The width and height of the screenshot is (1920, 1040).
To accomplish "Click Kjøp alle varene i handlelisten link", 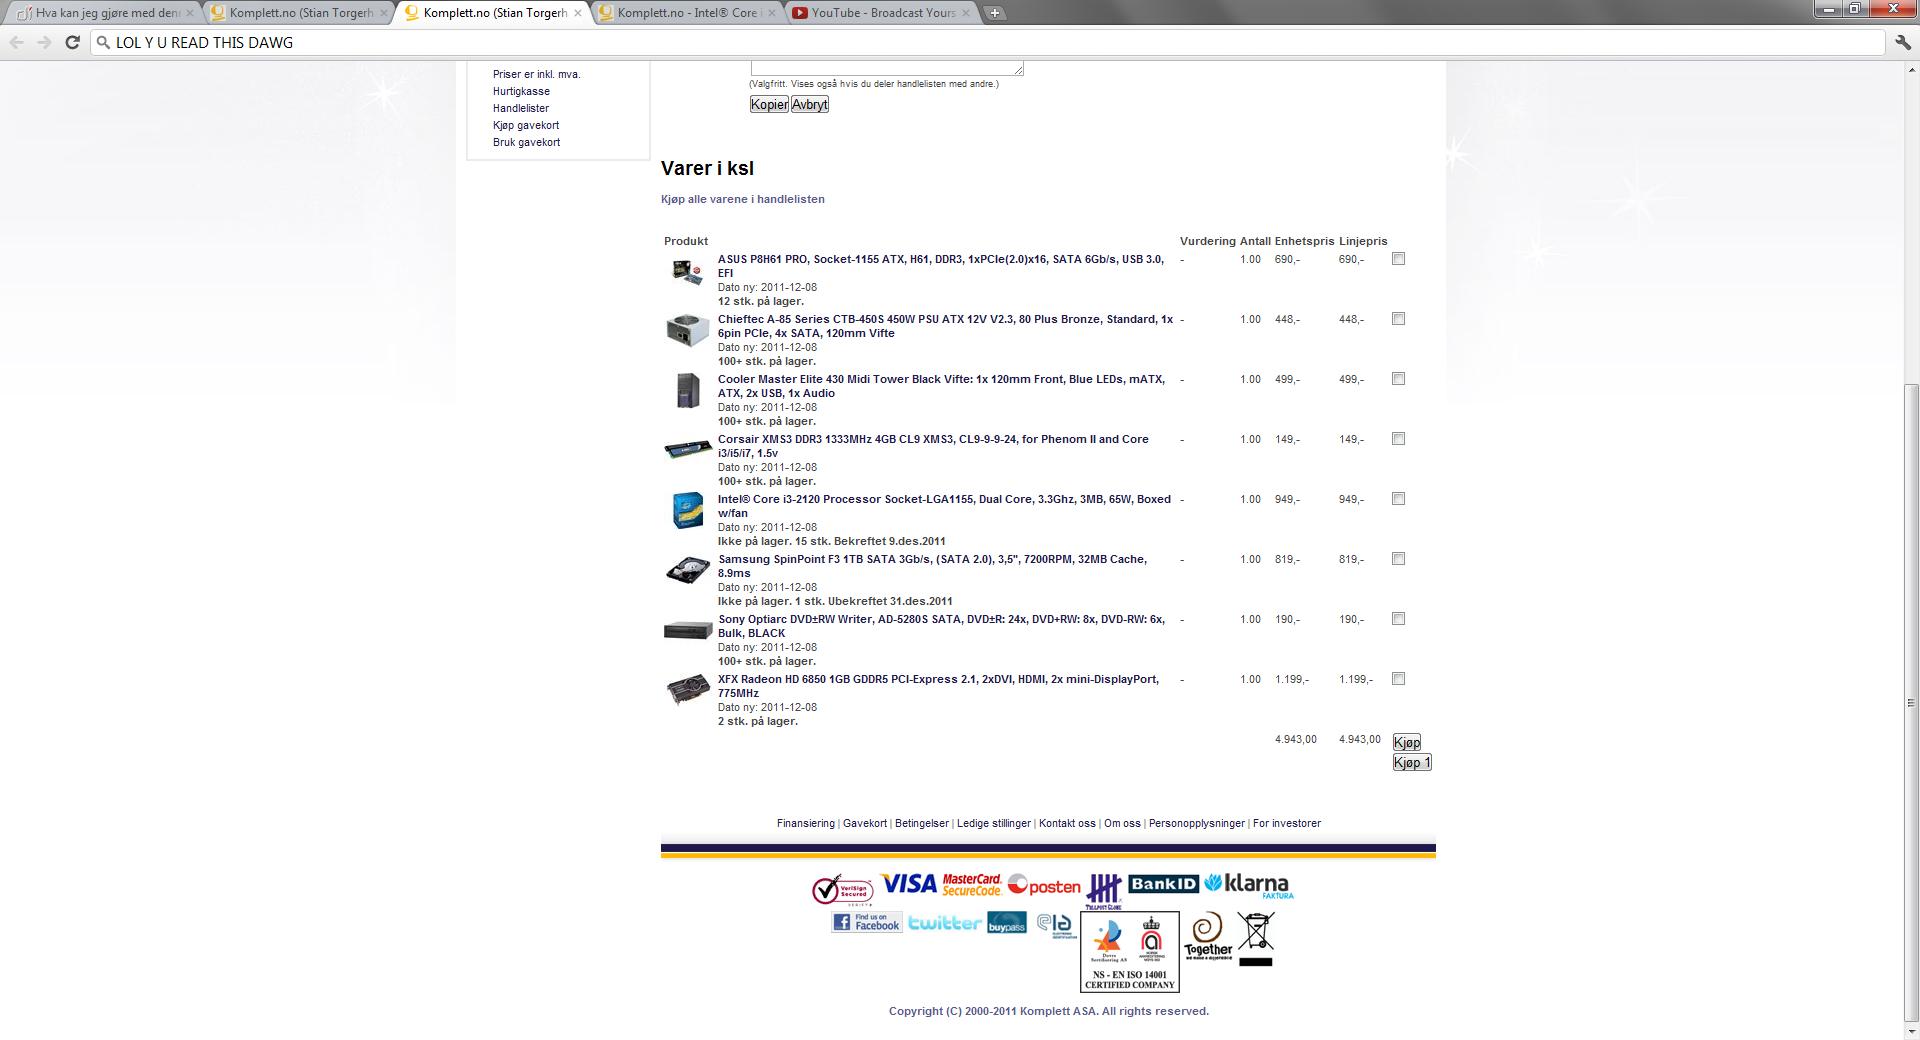I will point(743,199).
